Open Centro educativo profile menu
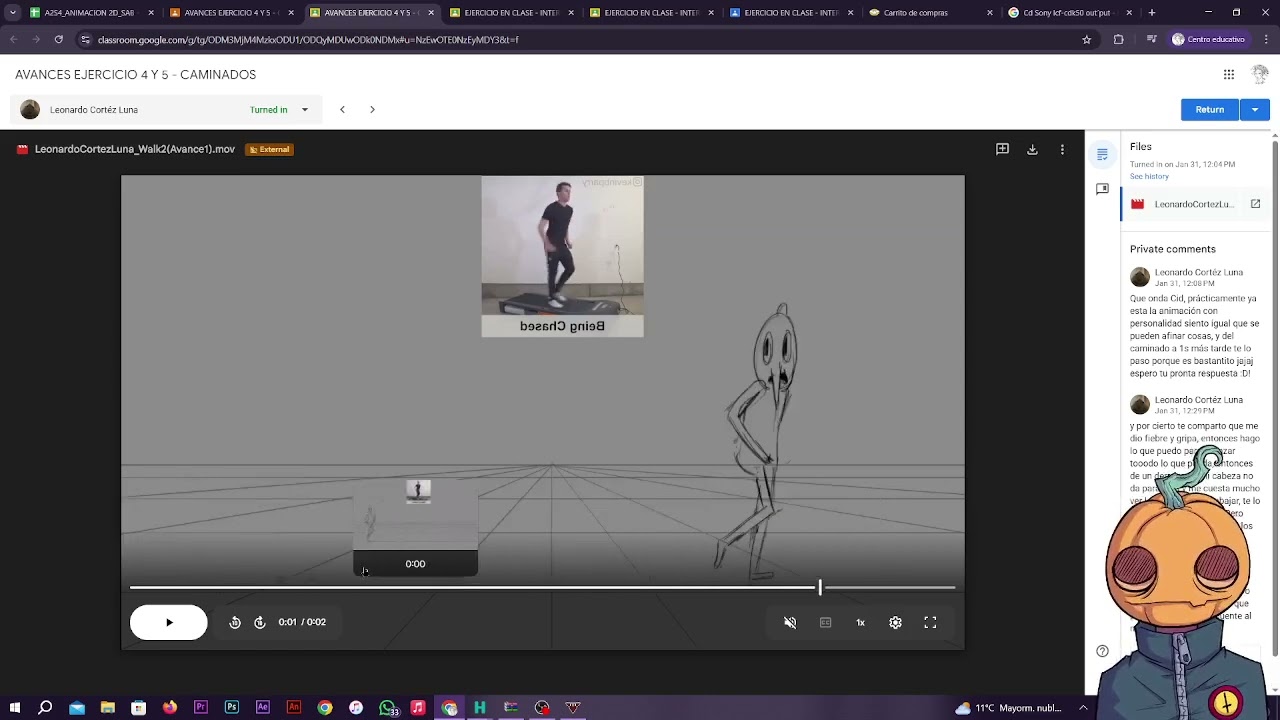The width and height of the screenshot is (1280, 720). 1209,39
